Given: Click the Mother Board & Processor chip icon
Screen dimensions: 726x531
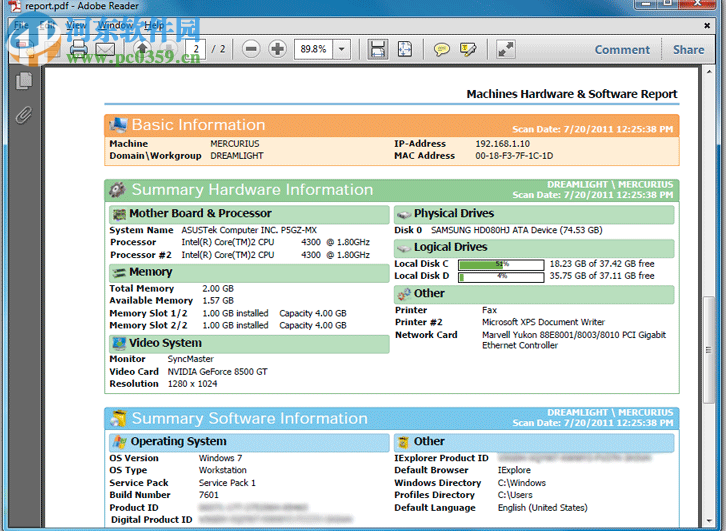Looking at the screenshot, I should point(119,214).
